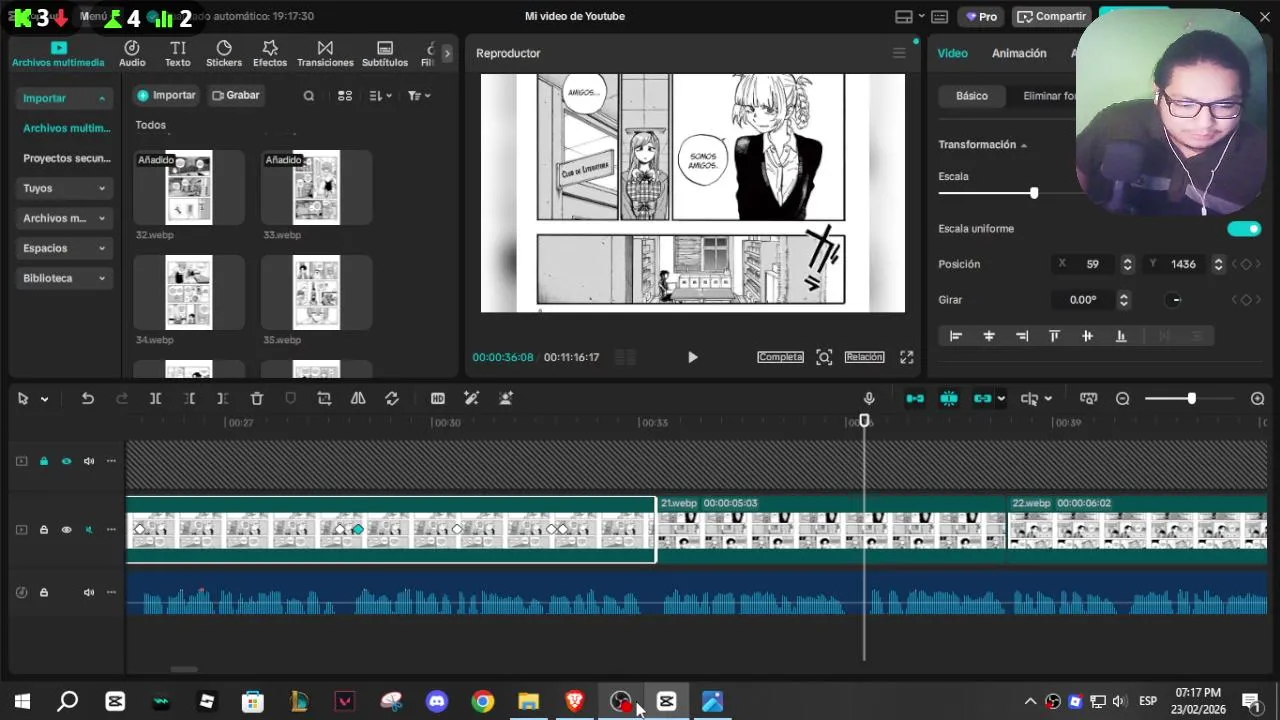
Task: Click the microphone voice-over record icon
Action: click(869, 398)
